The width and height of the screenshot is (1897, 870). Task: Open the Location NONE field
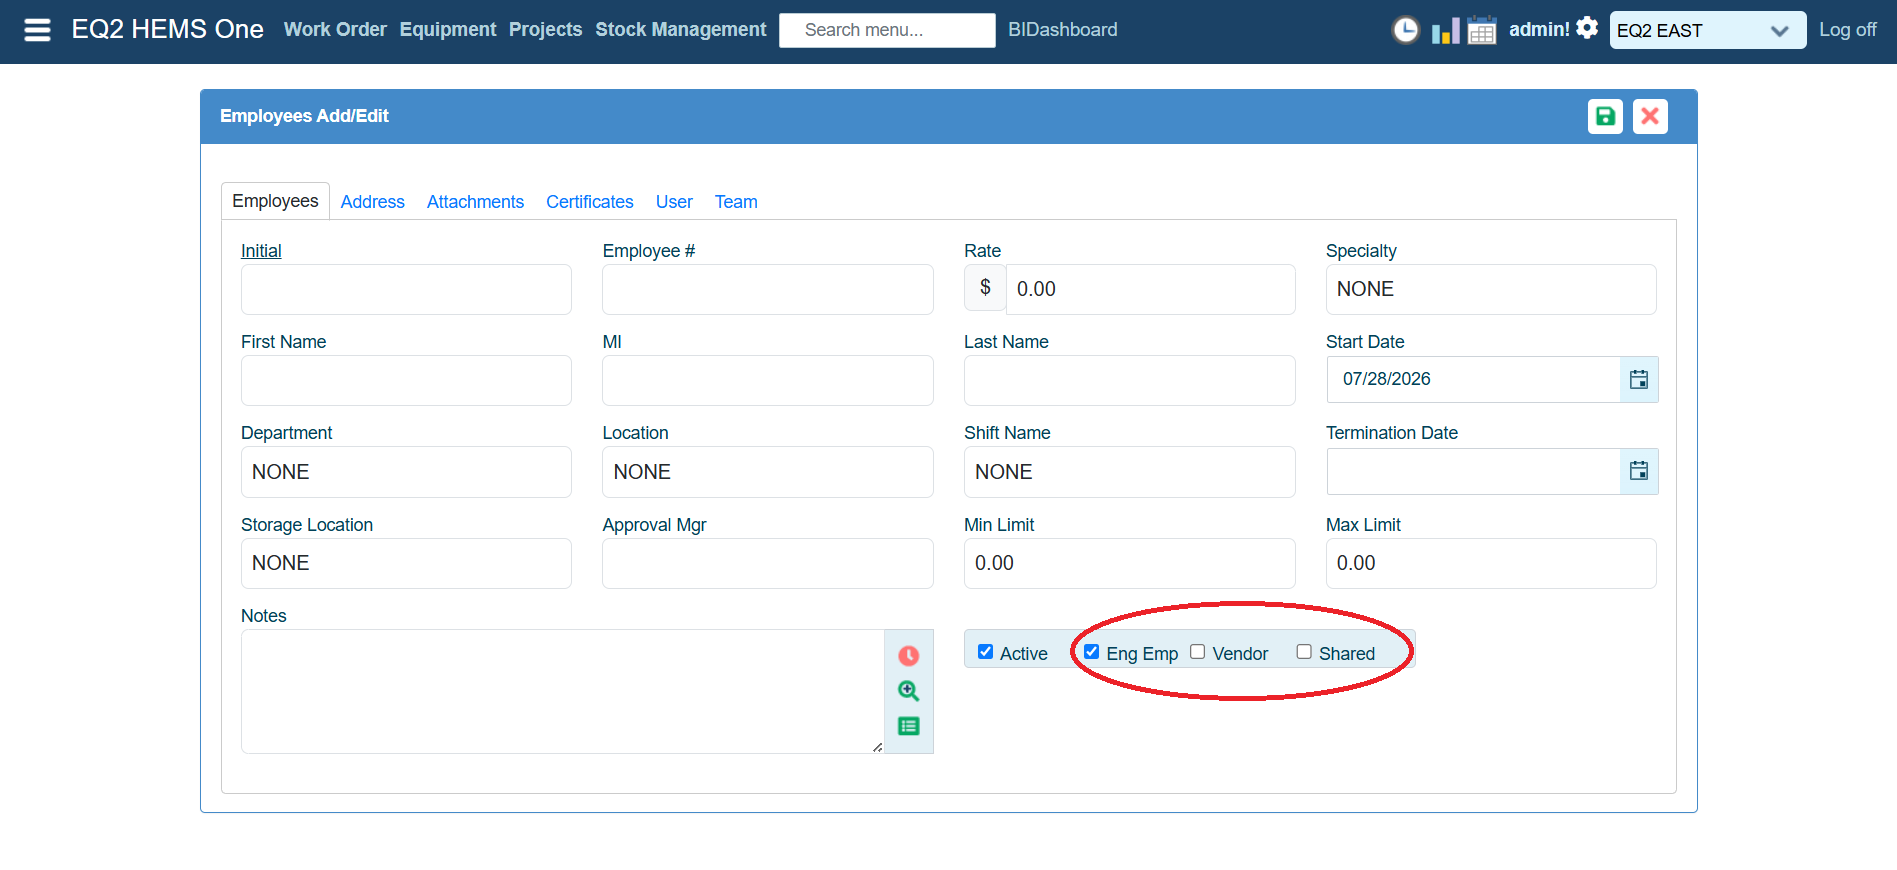767,472
